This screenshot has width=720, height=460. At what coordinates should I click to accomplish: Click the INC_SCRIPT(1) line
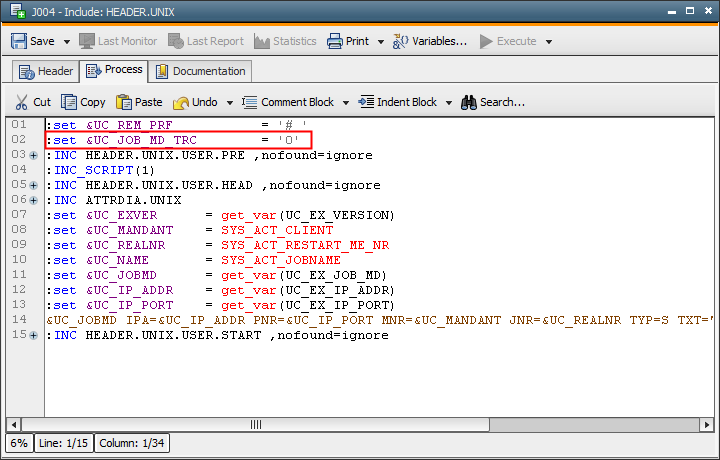101,170
